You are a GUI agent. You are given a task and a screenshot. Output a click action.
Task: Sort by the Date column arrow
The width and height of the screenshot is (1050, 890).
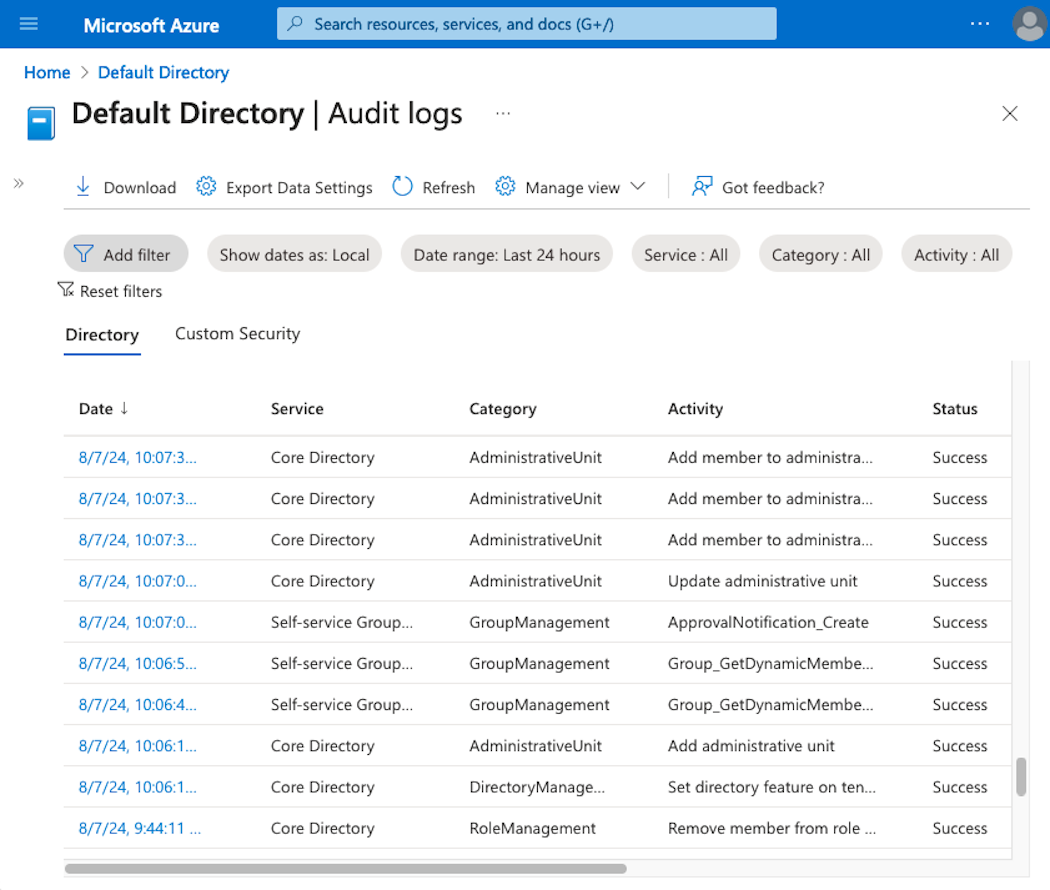(124, 409)
